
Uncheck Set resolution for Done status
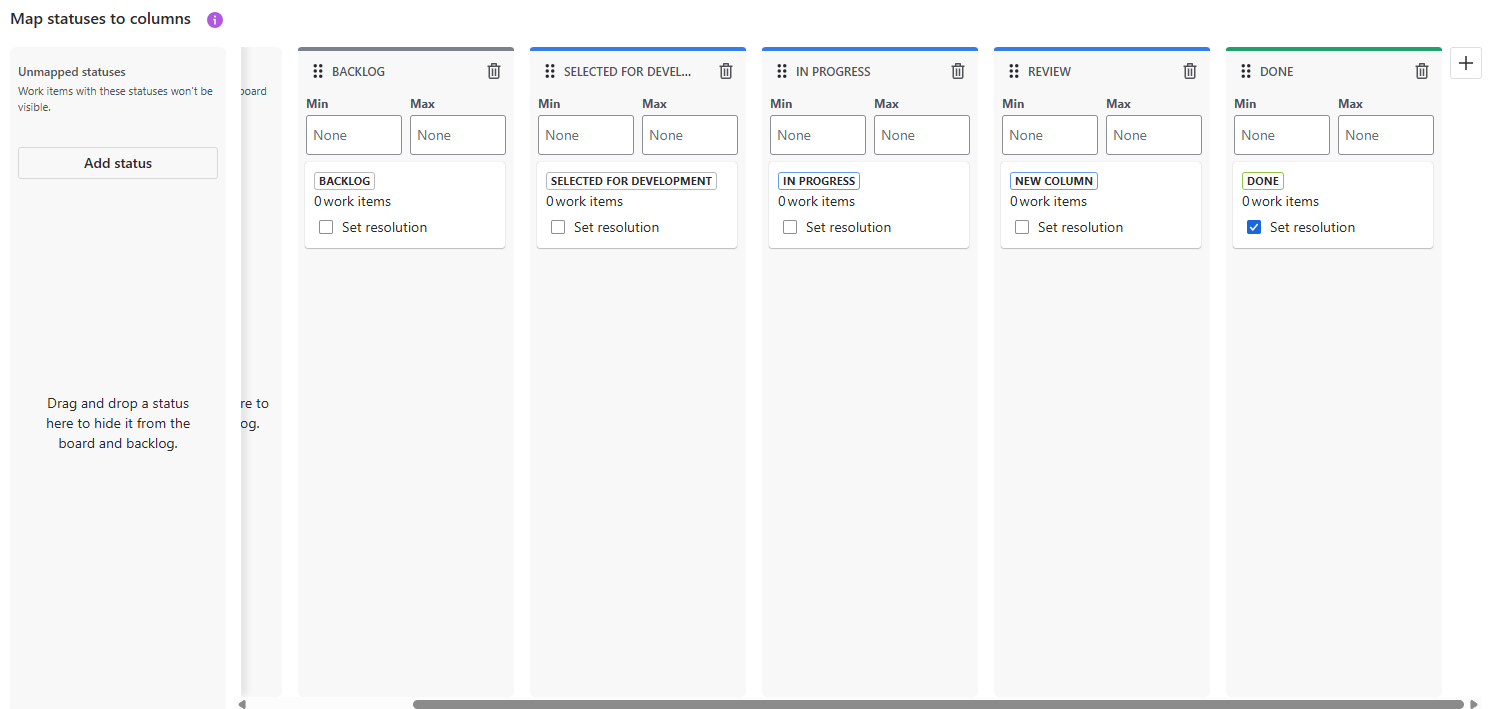click(x=1254, y=227)
